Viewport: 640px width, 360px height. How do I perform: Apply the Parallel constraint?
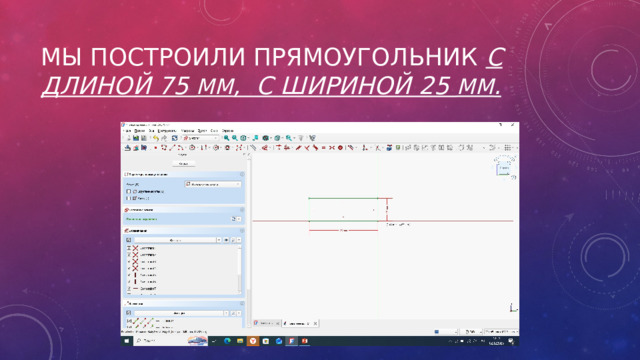[x=299, y=148]
